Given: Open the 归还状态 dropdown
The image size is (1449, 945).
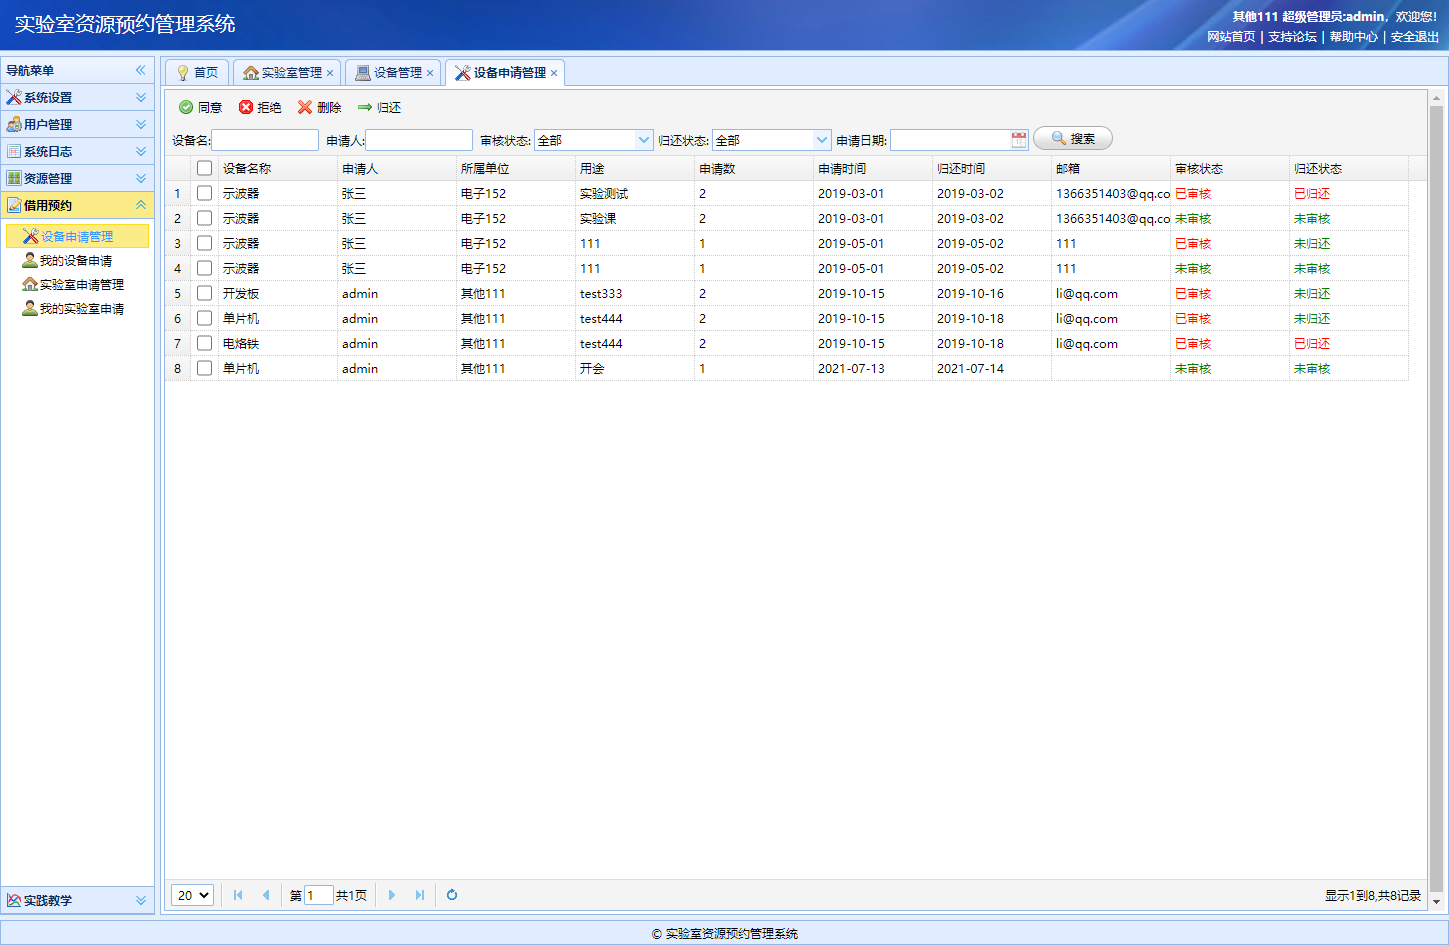Looking at the screenshot, I should (x=822, y=140).
